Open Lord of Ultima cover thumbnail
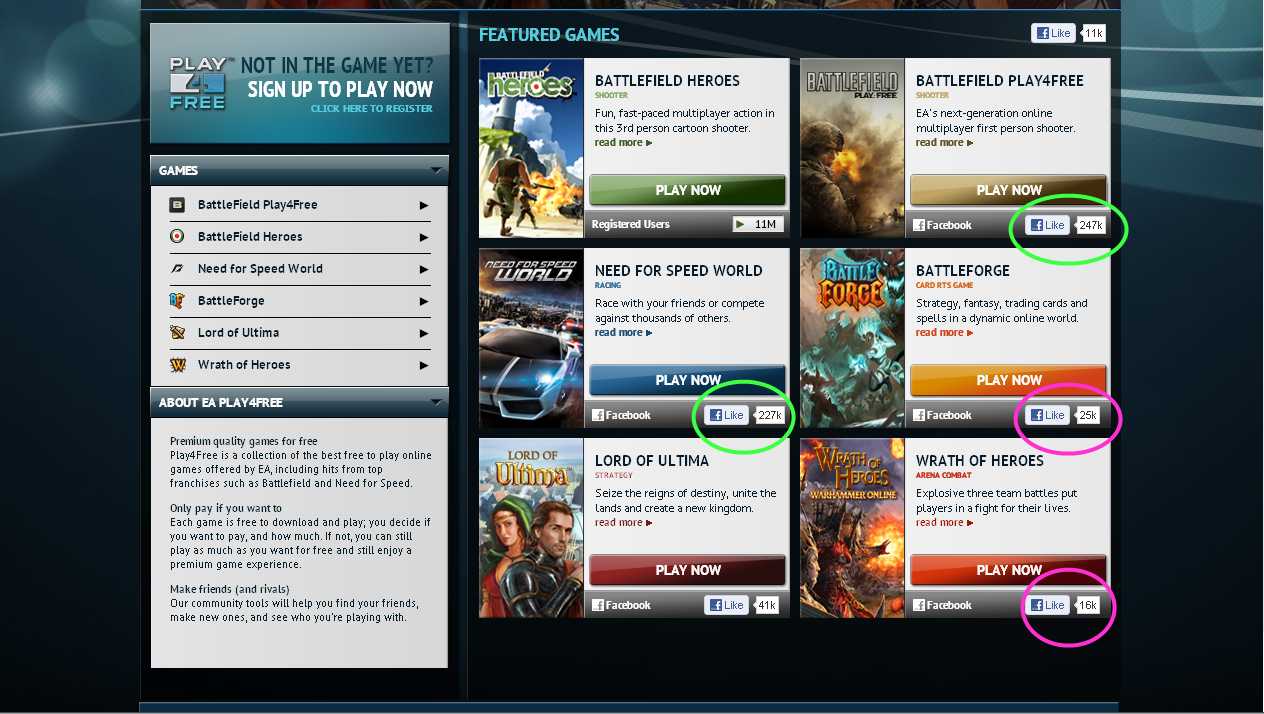 point(531,528)
